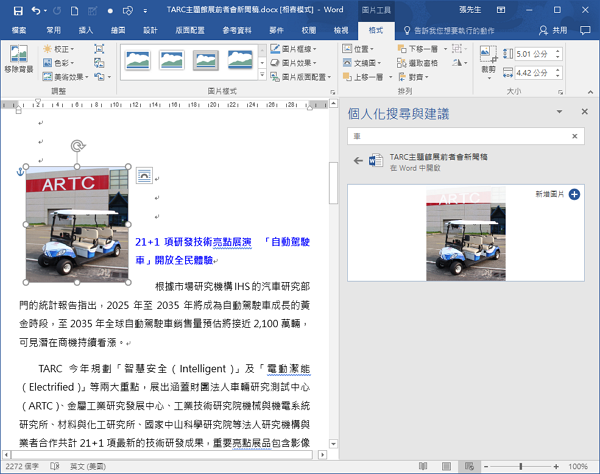Apply the first picture style thumbnail
This screenshot has height=474, width=600.
[x=138, y=60]
